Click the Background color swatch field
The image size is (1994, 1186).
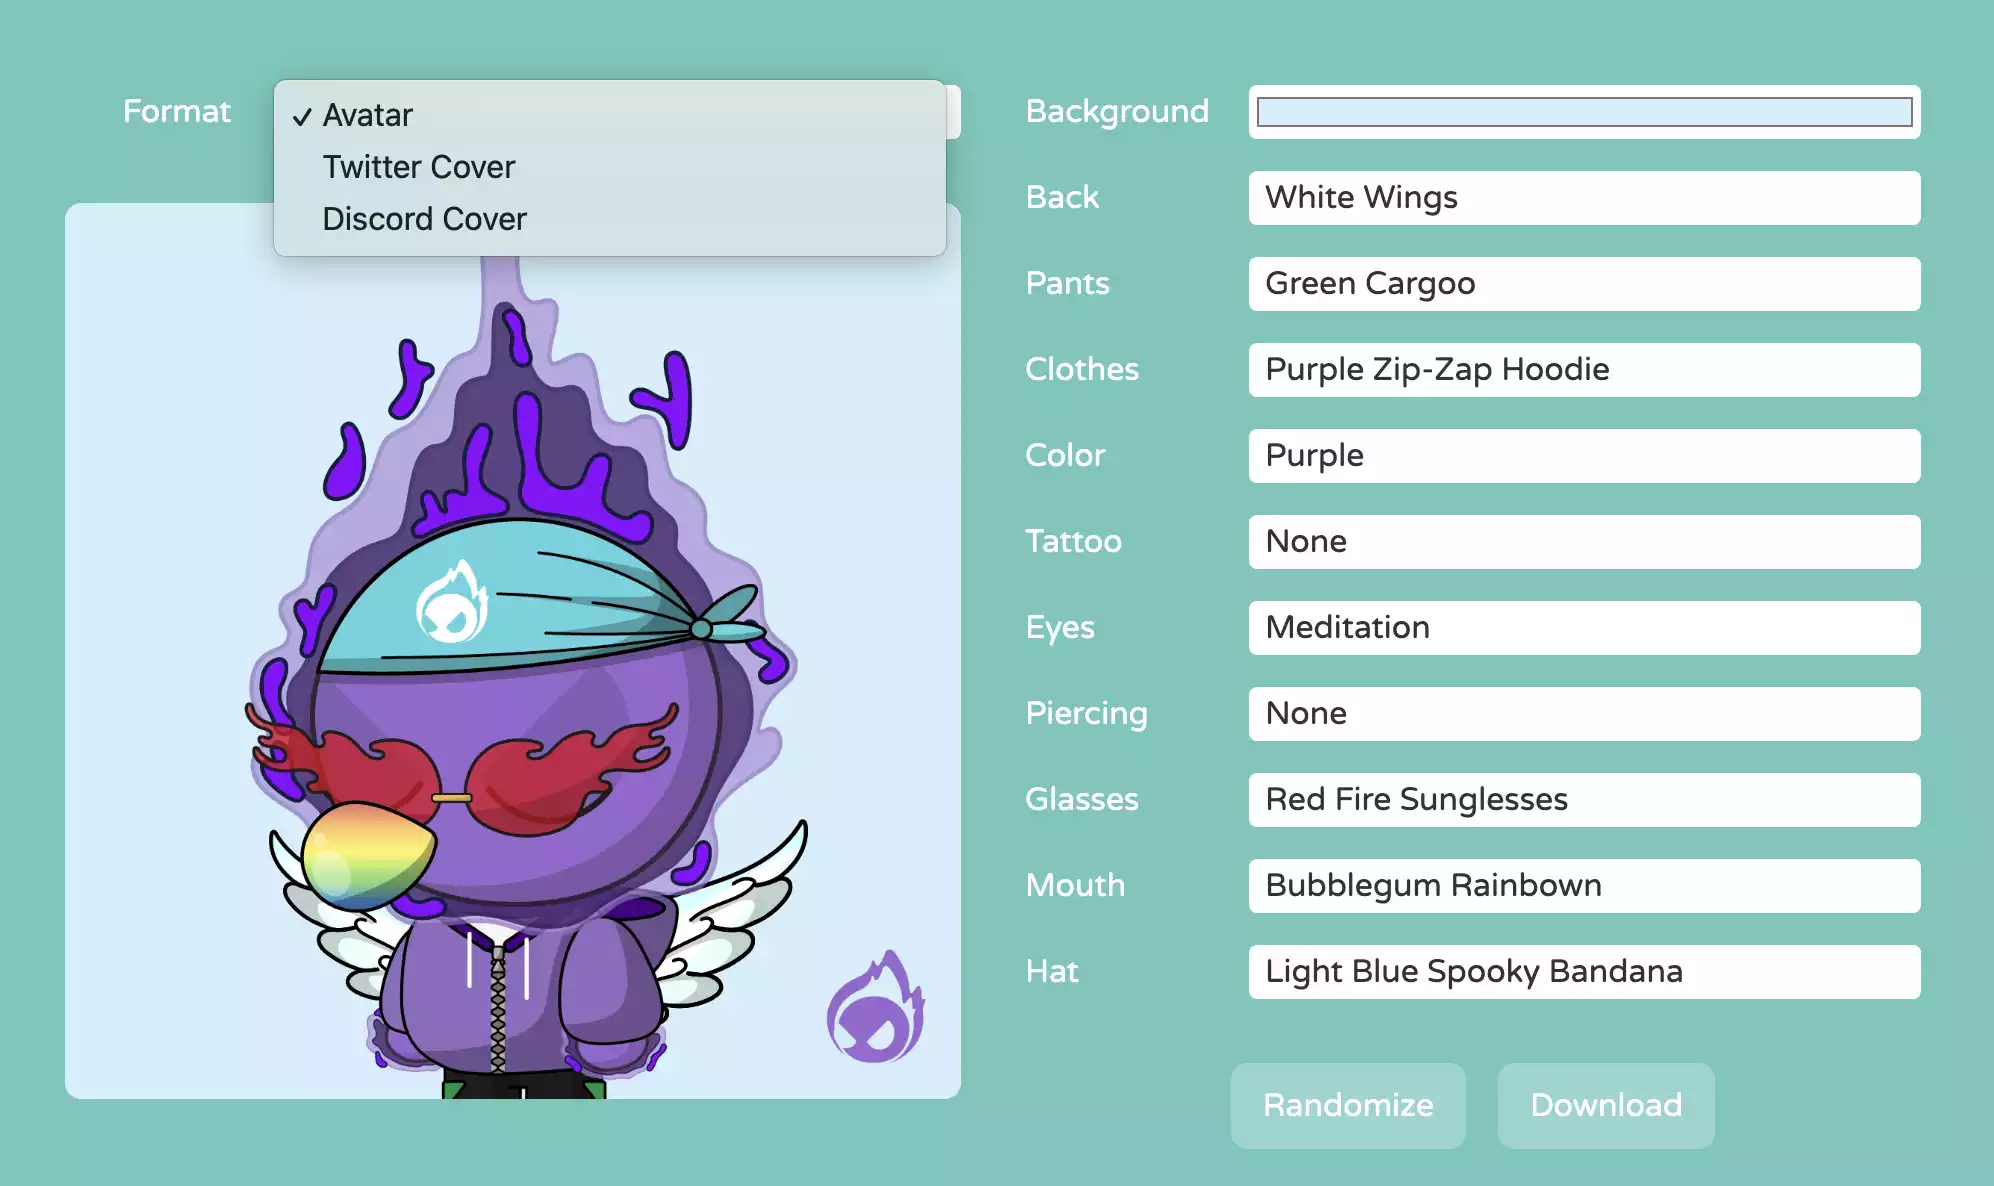pyautogui.click(x=1583, y=109)
